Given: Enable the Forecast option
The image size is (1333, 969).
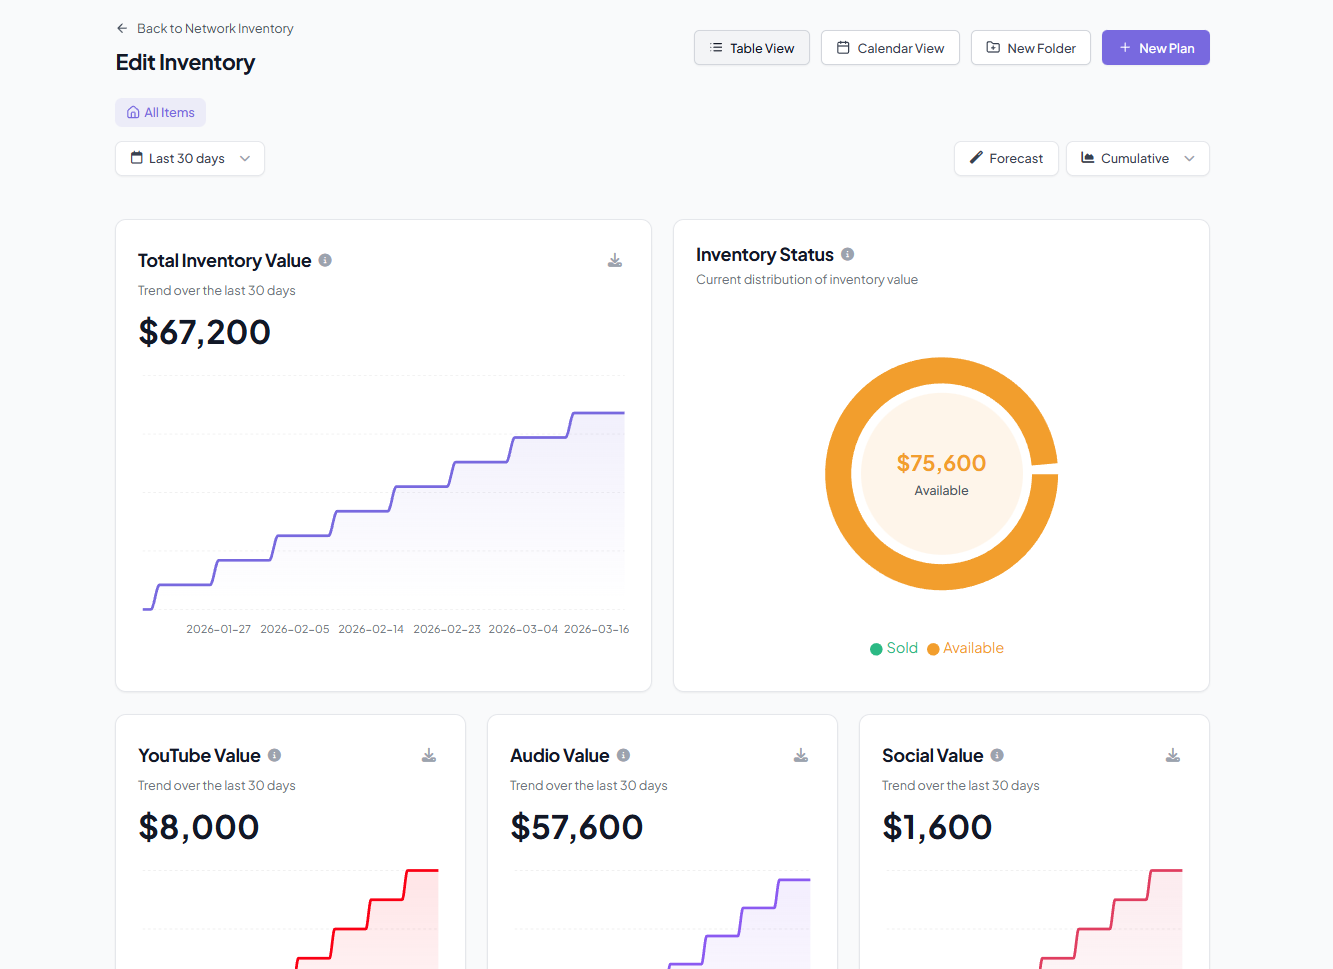Looking at the screenshot, I should (1006, 159).
